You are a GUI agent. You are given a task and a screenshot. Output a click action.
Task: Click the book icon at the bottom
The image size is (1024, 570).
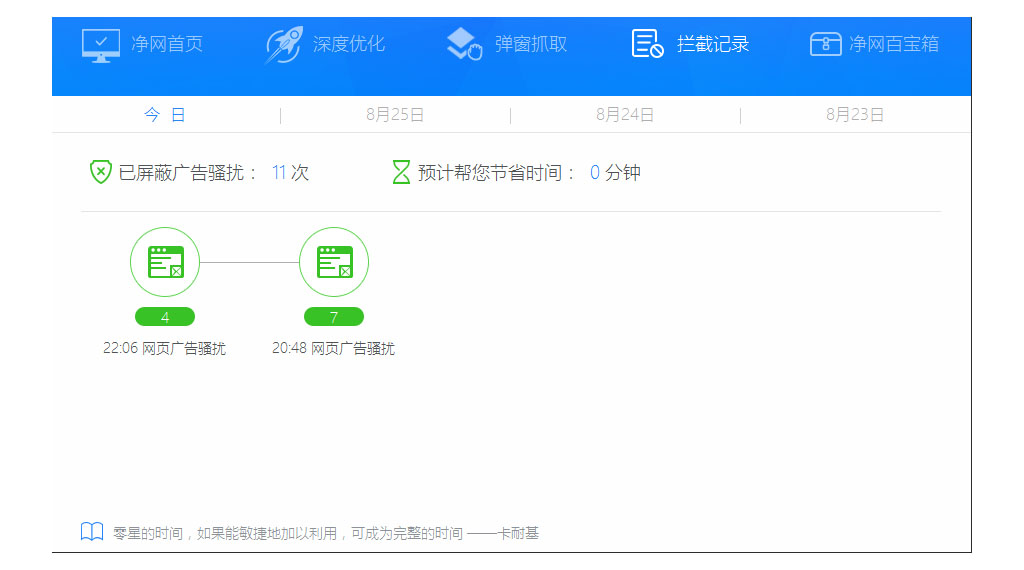click(92, 532)
